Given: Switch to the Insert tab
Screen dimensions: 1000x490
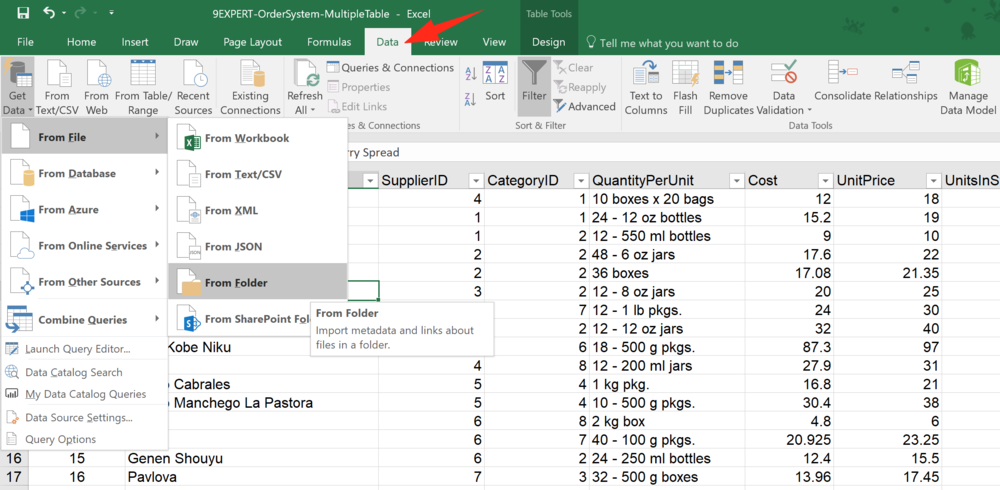Looking at the screenshot, I should click(x=135, y=42).
